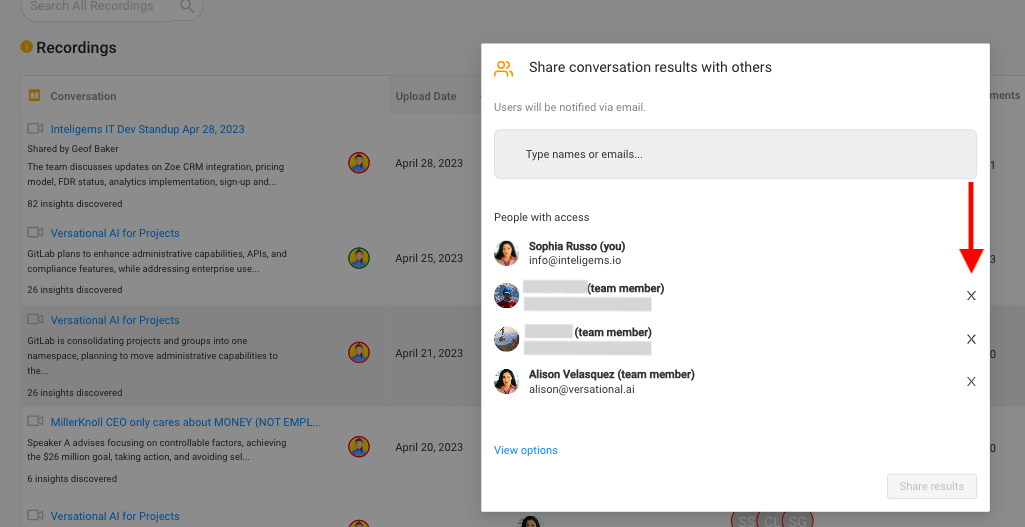Screen dimensions: 1025x527
Task: Sort by the Upload Date column
Action: click(426, 96)
